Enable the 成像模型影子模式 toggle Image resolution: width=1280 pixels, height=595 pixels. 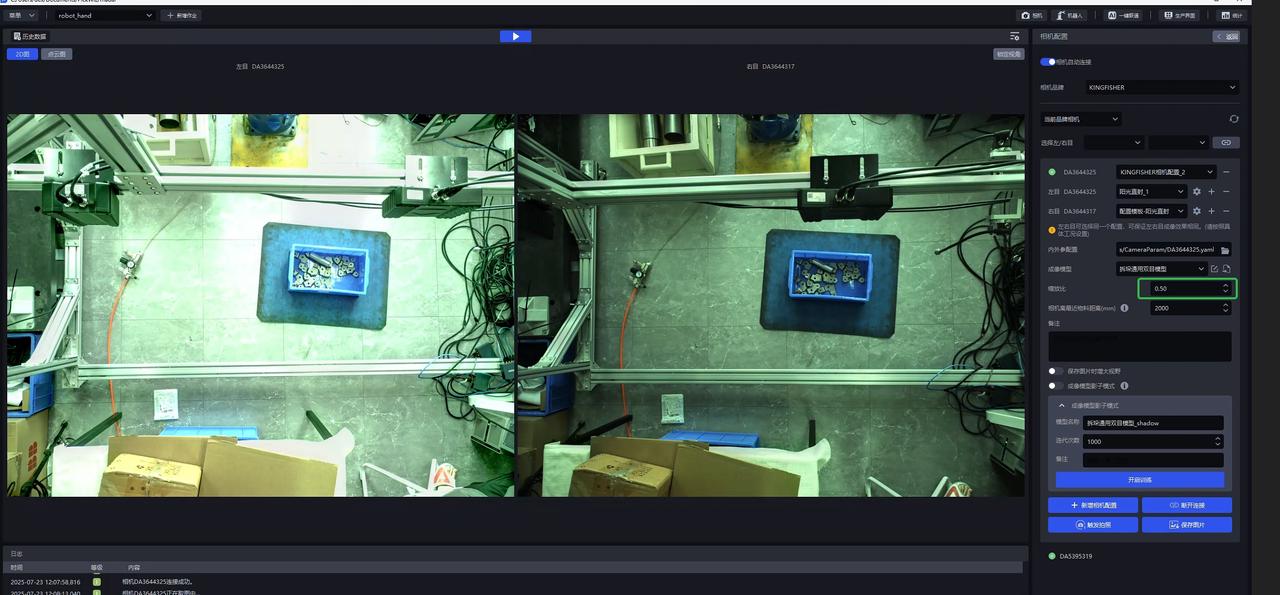pos(1054,386)
